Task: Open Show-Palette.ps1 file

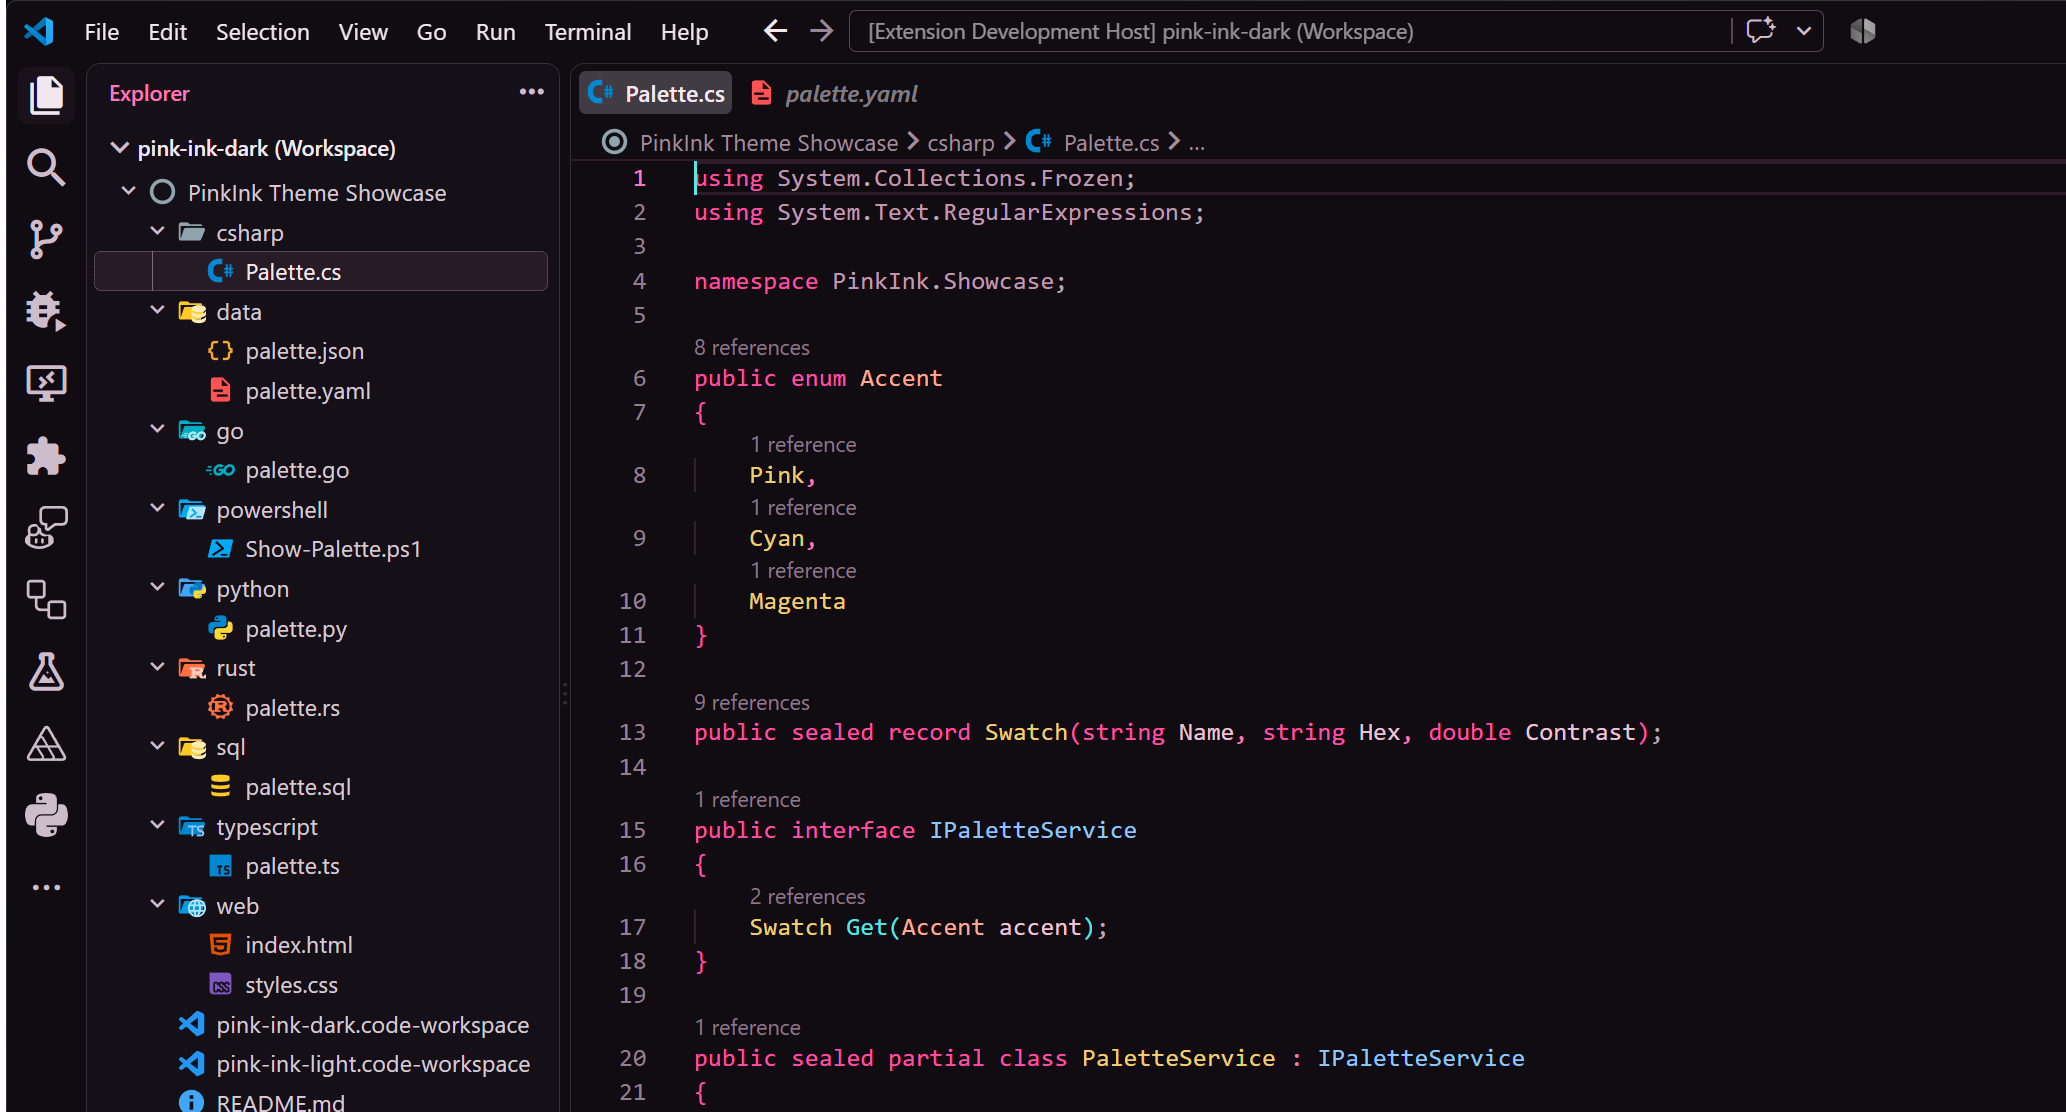Action: pos(321,549)
